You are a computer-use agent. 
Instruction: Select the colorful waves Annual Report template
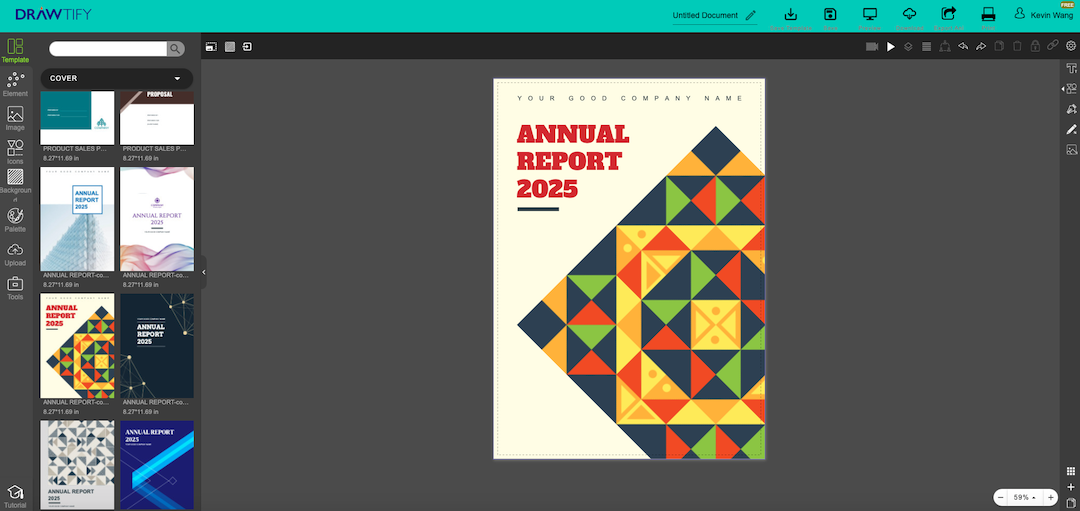pos(157,219)
